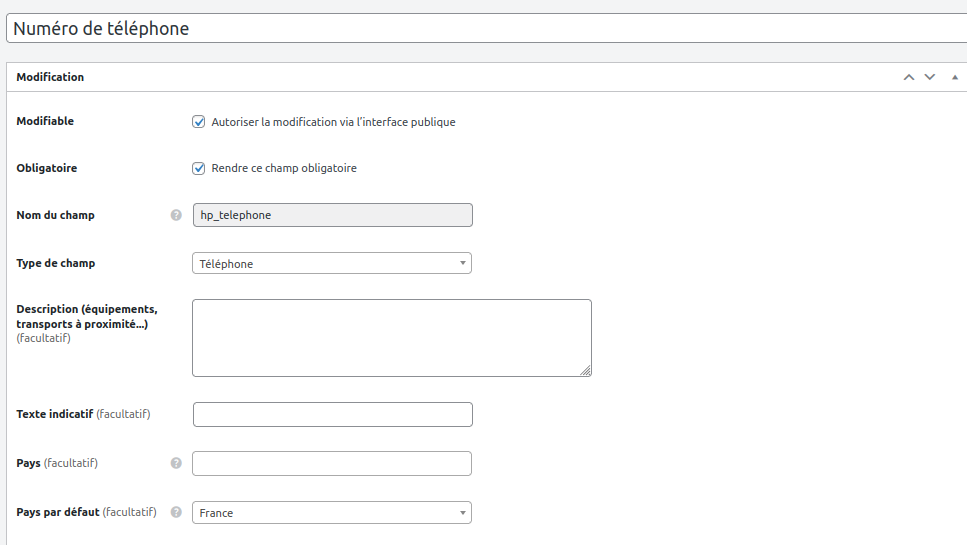Click the Description textarea resize handle

click(585, 370)
